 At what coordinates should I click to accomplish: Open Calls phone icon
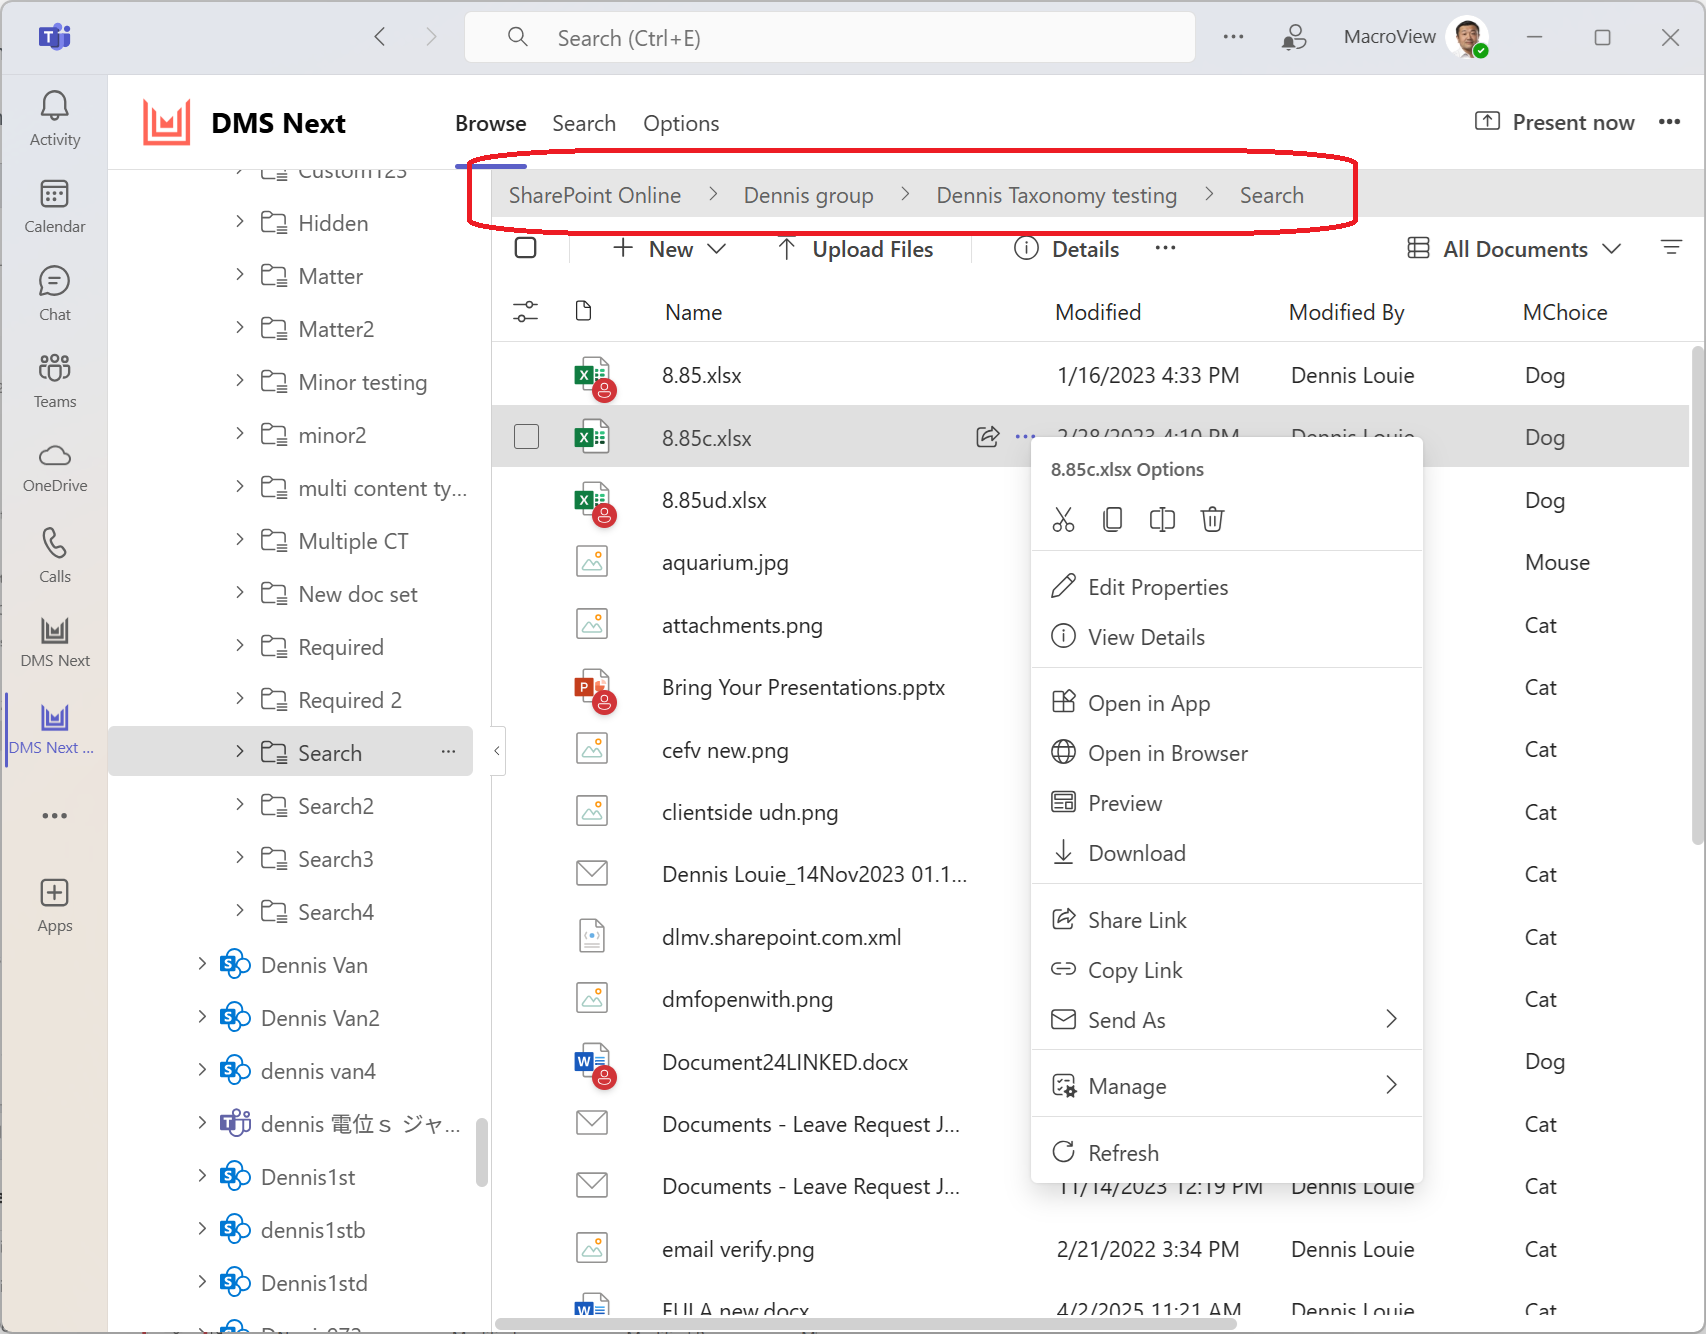[54, 555]
